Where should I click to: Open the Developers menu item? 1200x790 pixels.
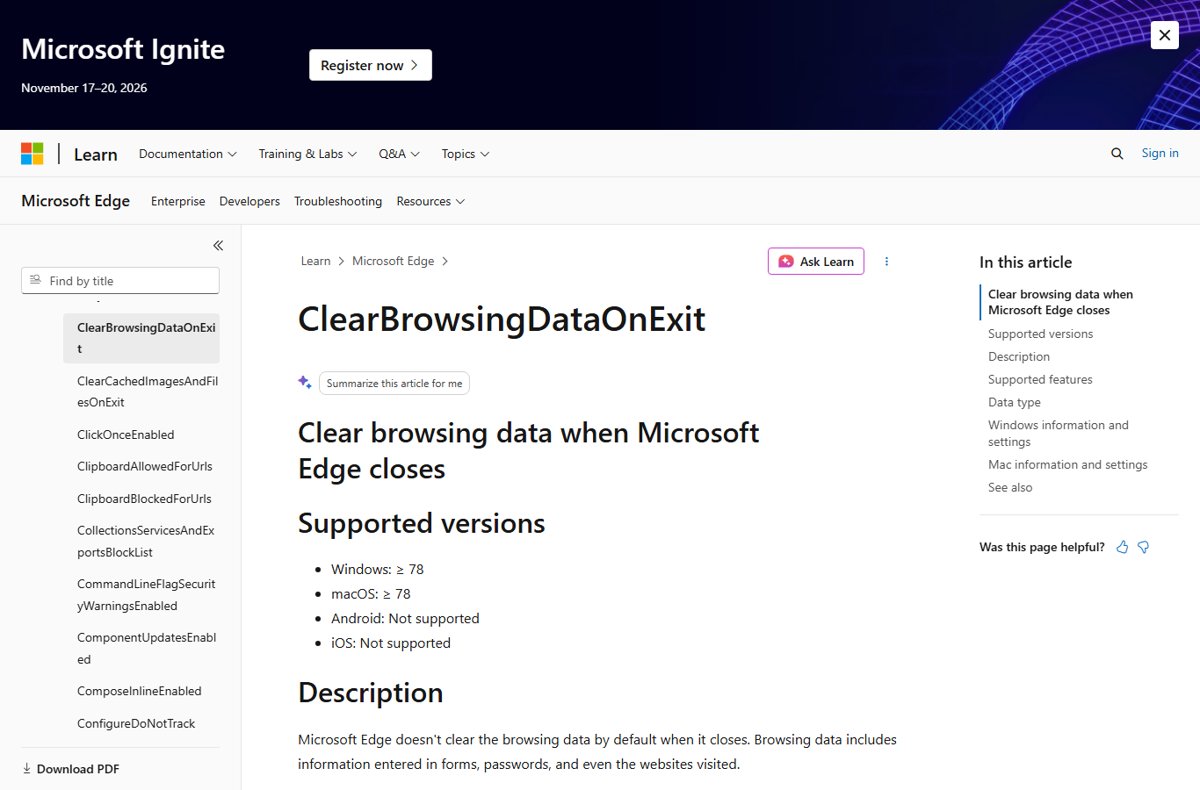(250, 201)
